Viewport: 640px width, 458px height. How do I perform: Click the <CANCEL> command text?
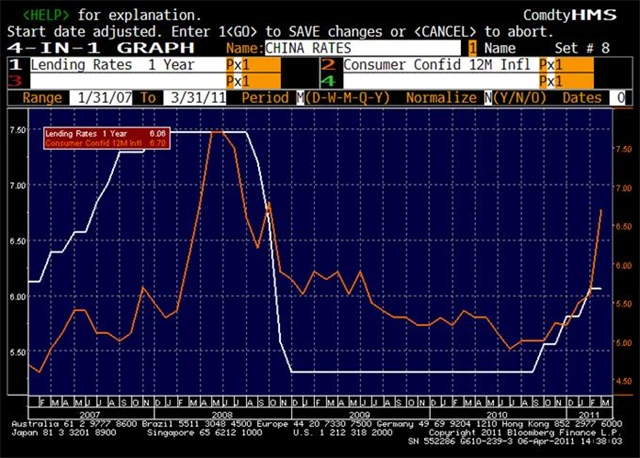[x=445, y=31]
